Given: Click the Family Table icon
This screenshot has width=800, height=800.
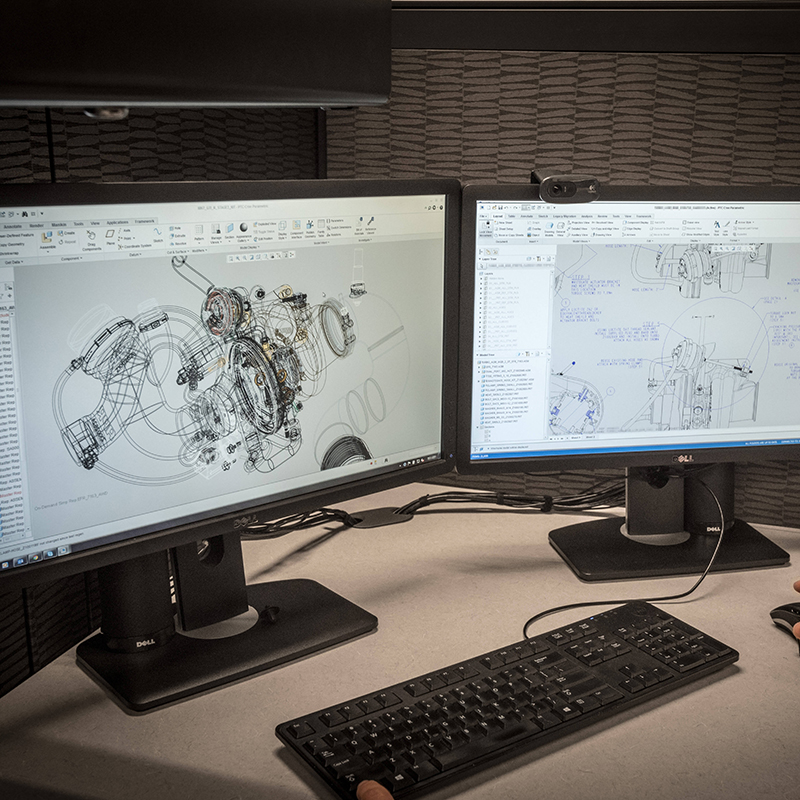Looking at the screenshot, I should pos(321,224).
